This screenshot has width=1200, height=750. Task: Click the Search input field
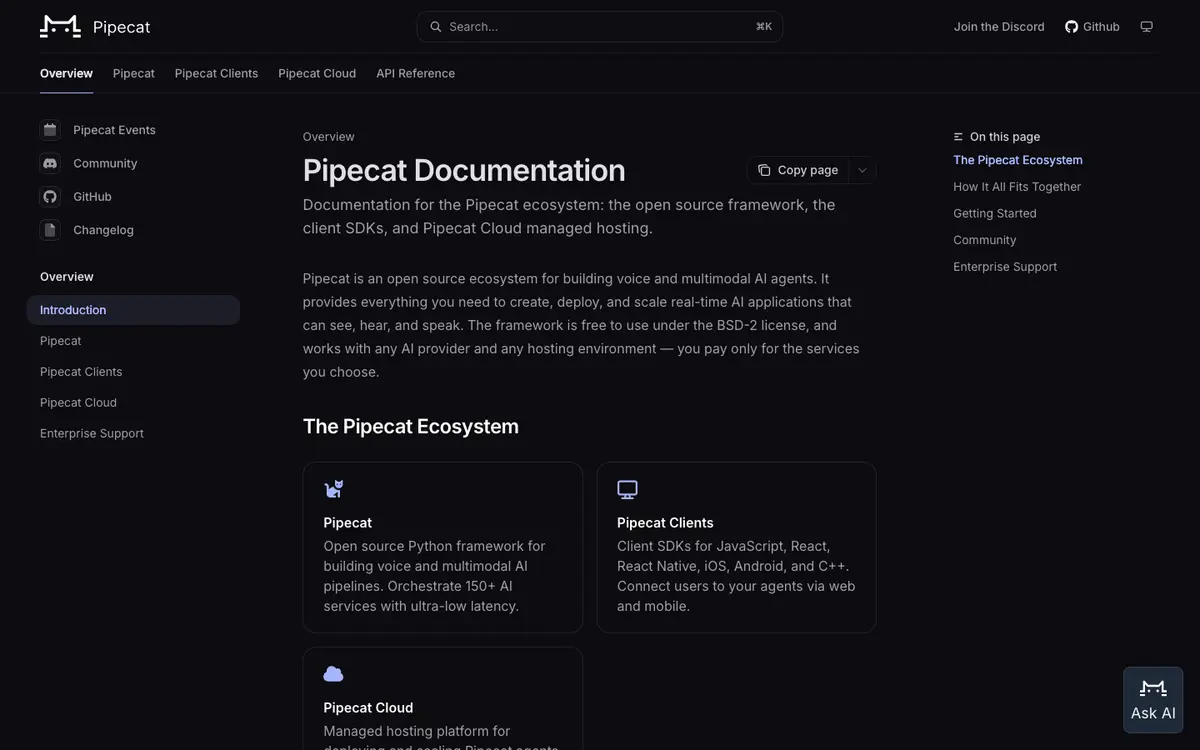coord(600,27)
